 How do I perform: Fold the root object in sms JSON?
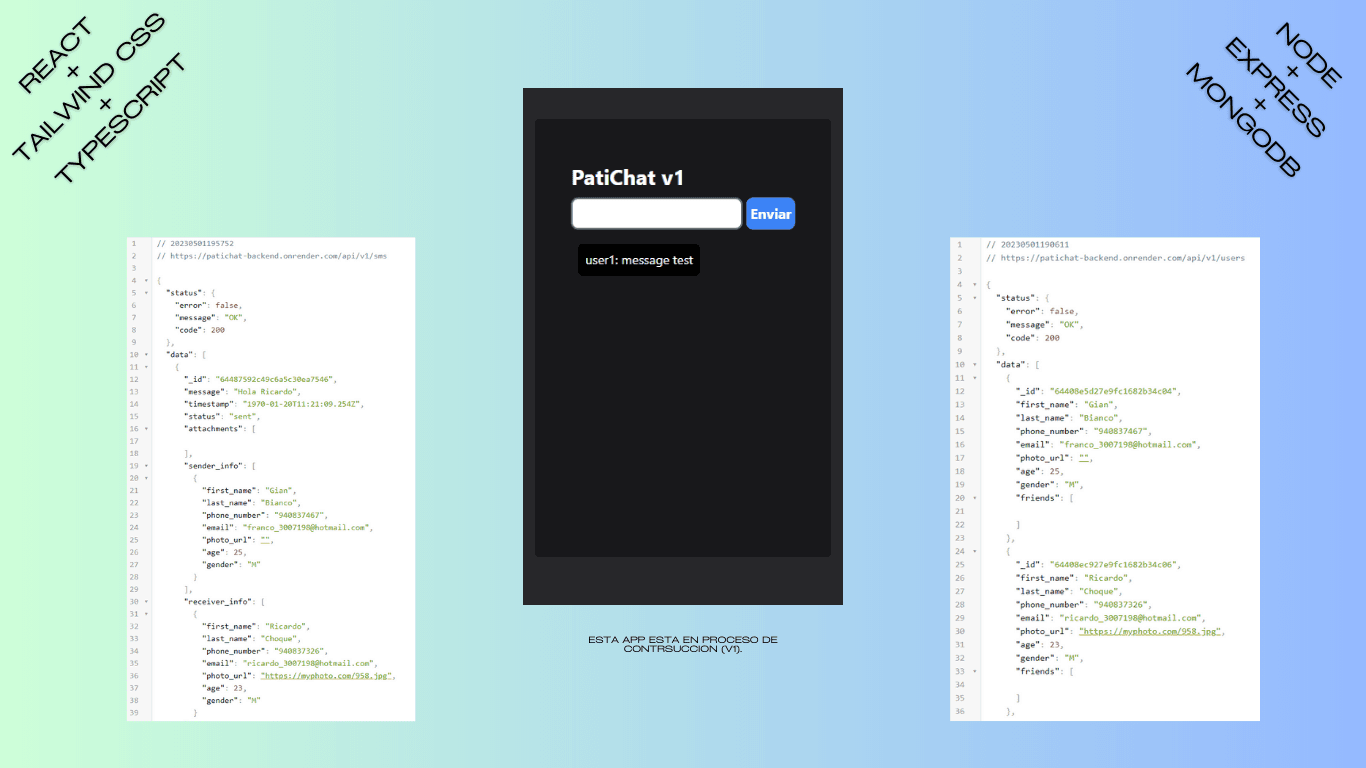point(146,281)
